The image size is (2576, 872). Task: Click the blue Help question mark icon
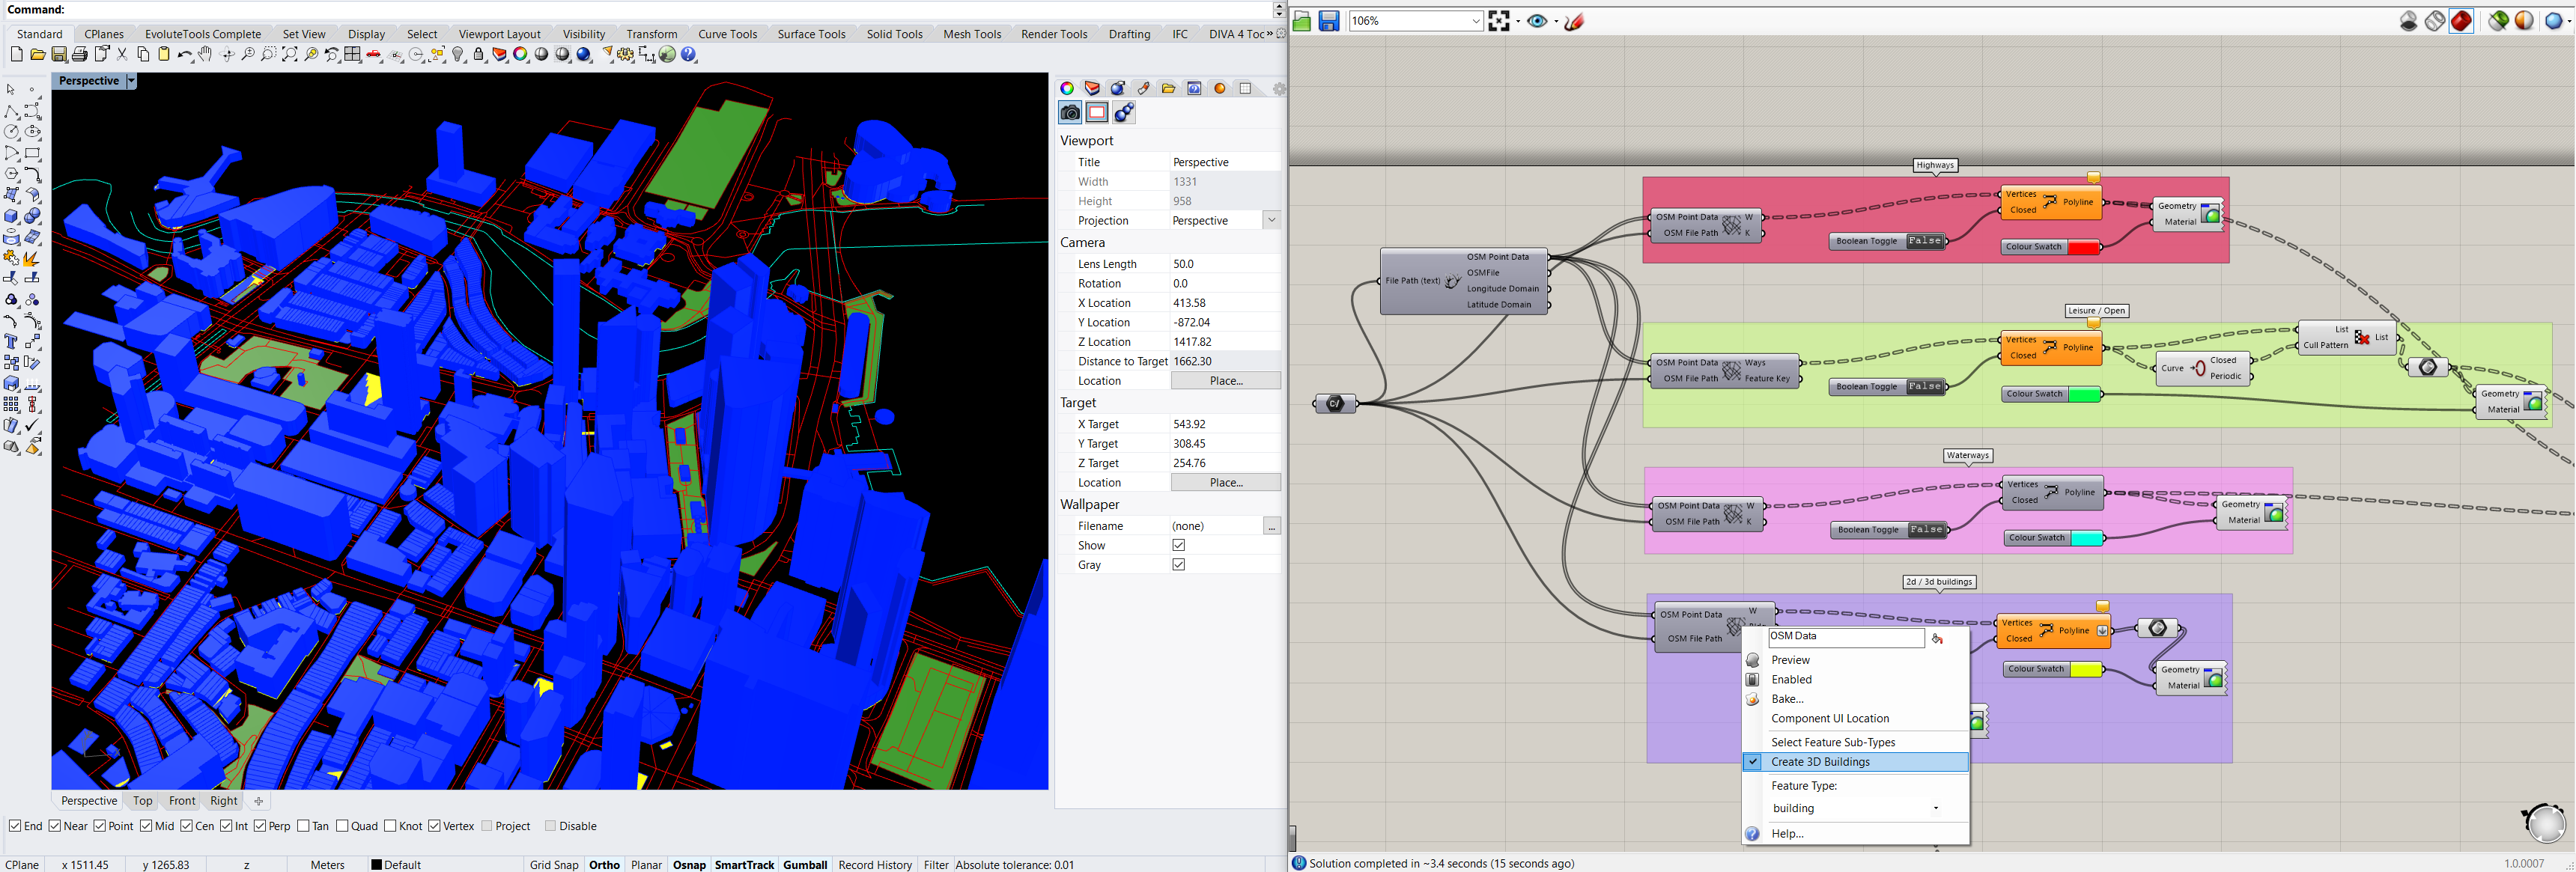pos(689,55)
